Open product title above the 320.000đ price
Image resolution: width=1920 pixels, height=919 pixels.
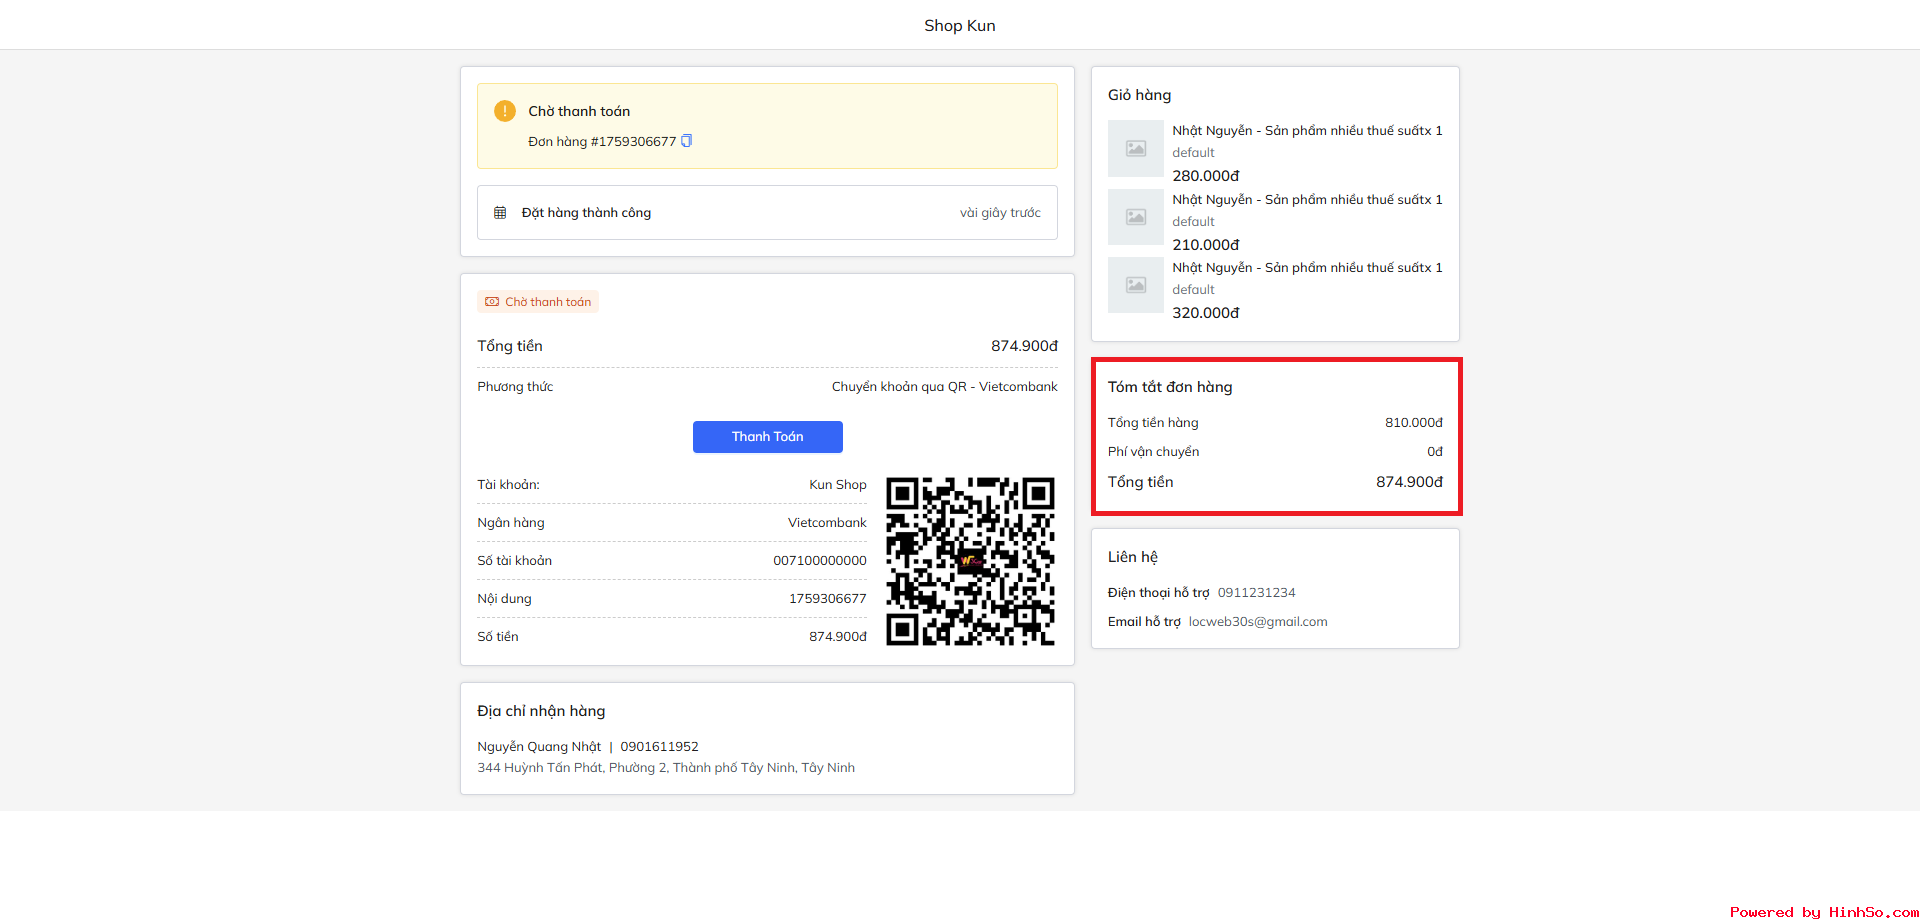click(1306, 268)
